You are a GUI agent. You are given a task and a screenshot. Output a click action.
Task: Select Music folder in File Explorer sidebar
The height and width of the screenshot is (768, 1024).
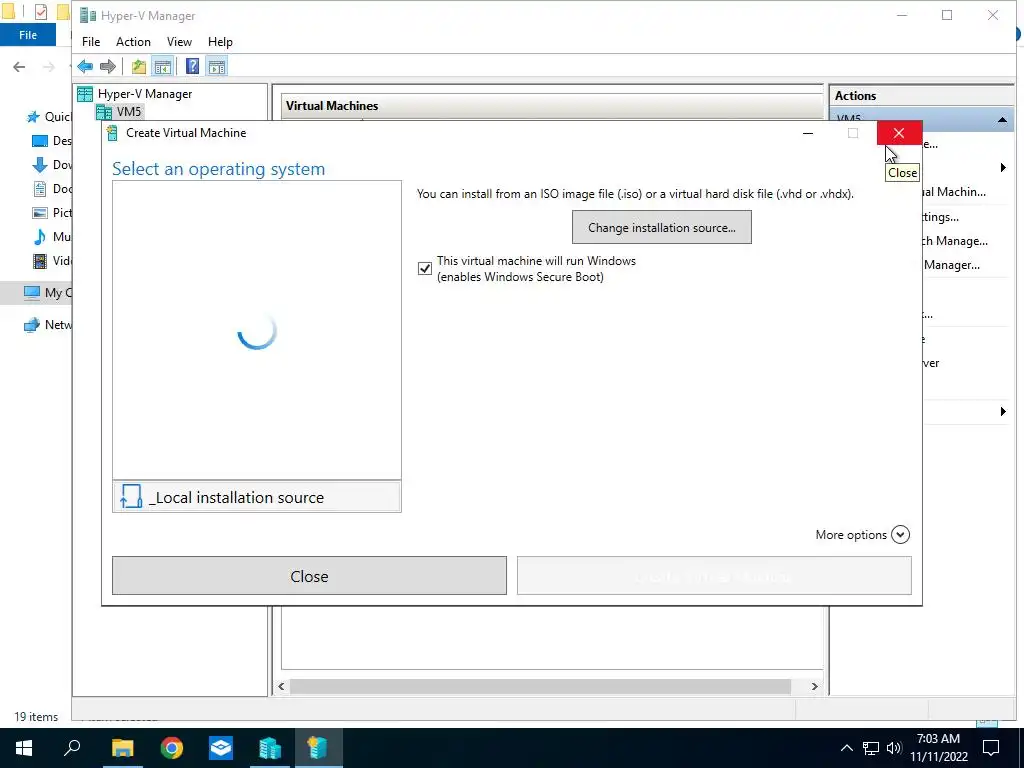click(52, 236)
